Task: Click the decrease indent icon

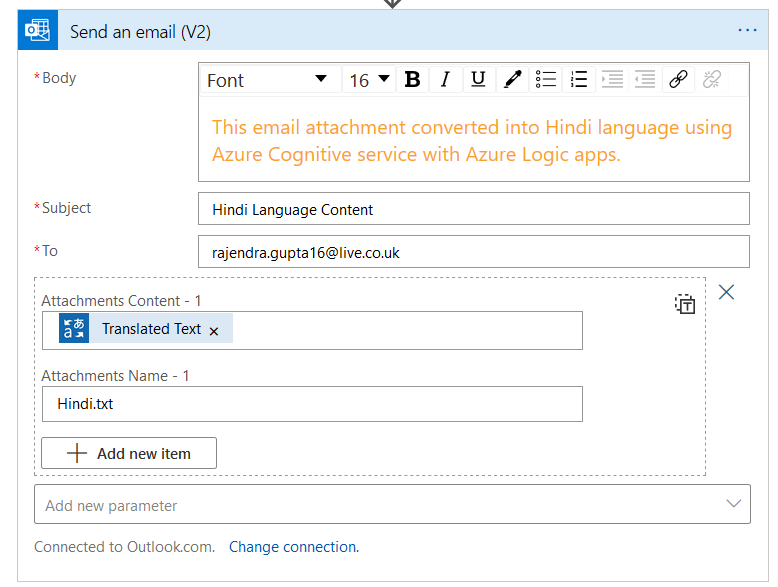Action: 645,80
